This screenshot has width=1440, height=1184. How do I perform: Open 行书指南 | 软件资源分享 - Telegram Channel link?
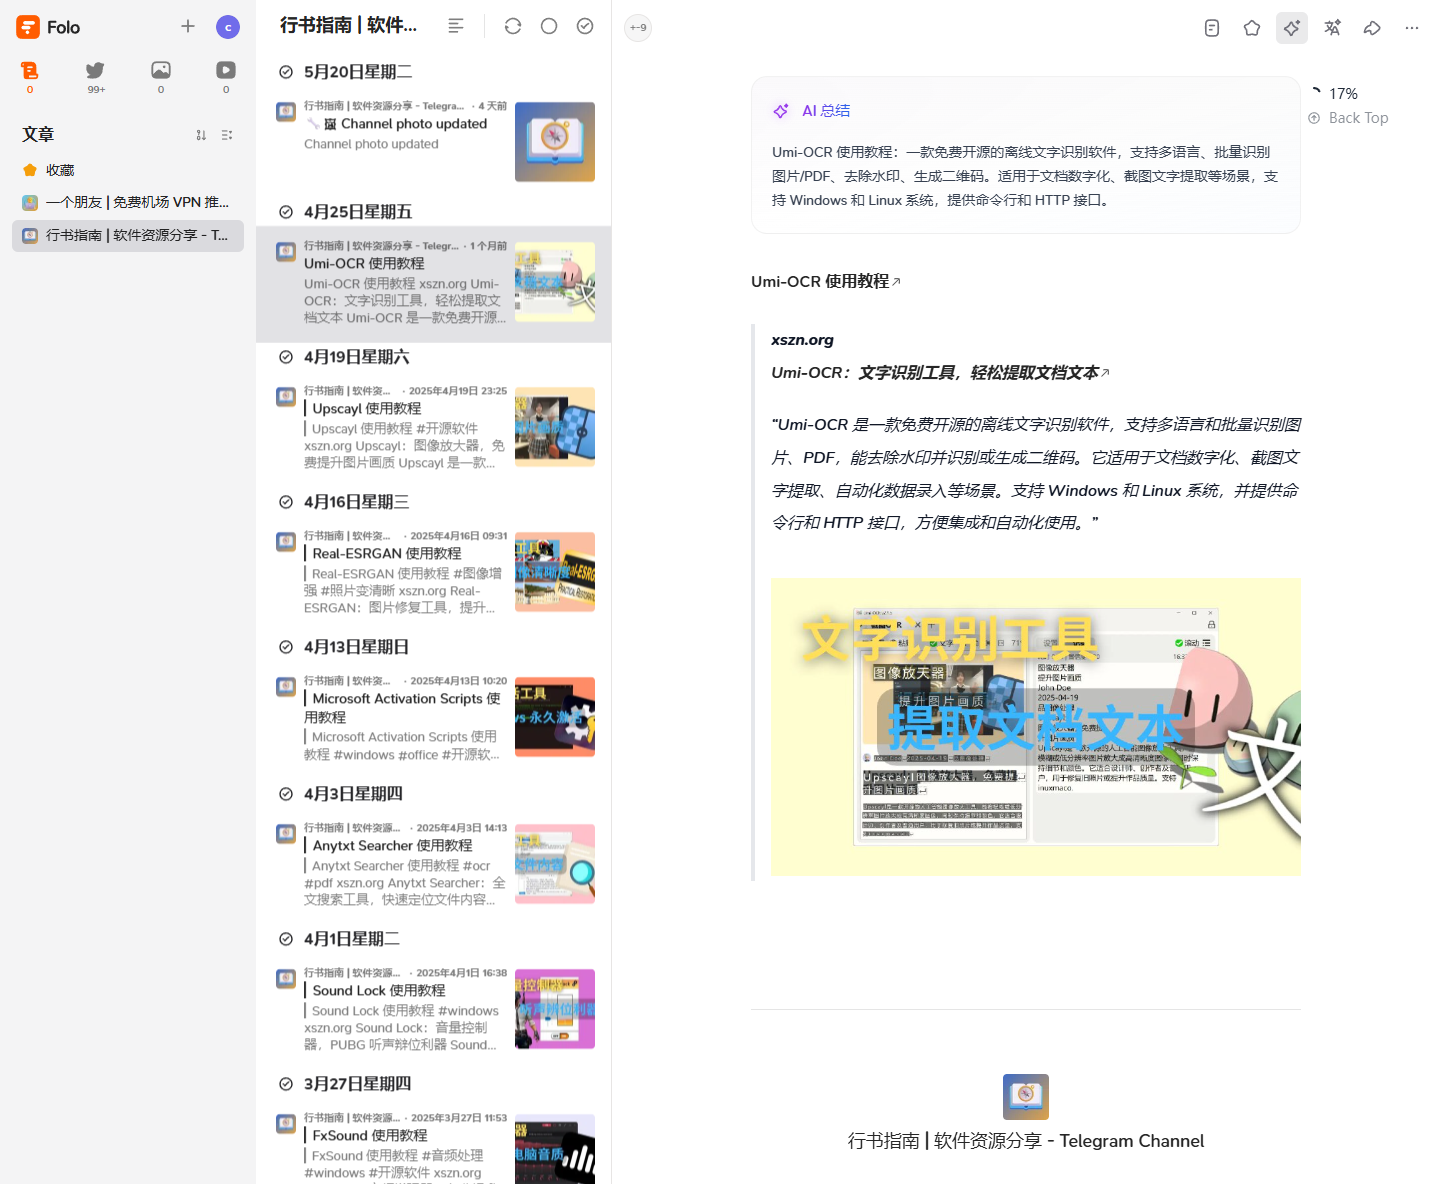pyautogui.click(x=1026, y=1141)
